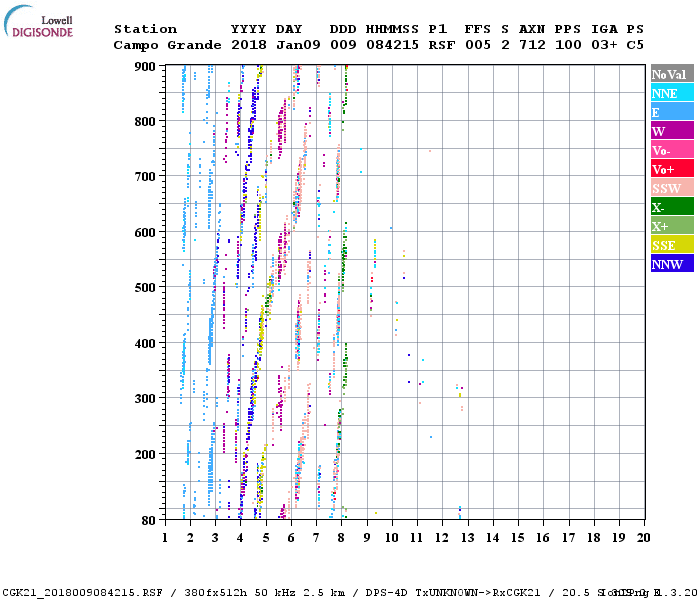Click the 700 height axis label
The height and width of the screenshot is (600, 700).
click(x=145, y=177)
